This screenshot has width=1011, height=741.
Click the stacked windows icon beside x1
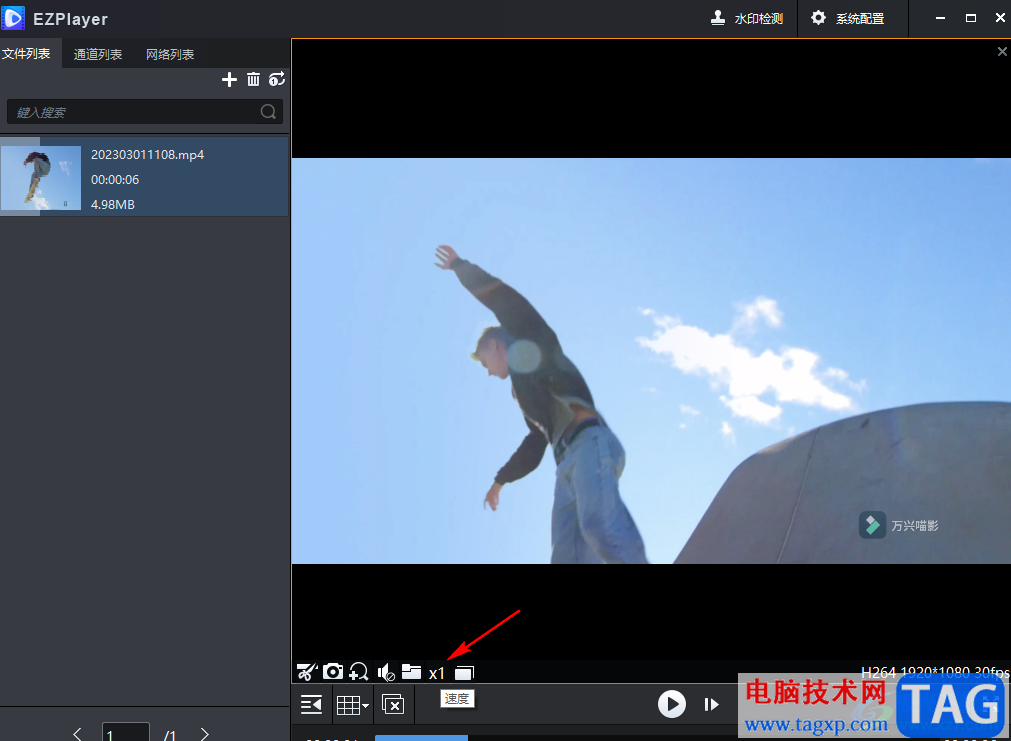pyautogui.click(x=464, y=673)
